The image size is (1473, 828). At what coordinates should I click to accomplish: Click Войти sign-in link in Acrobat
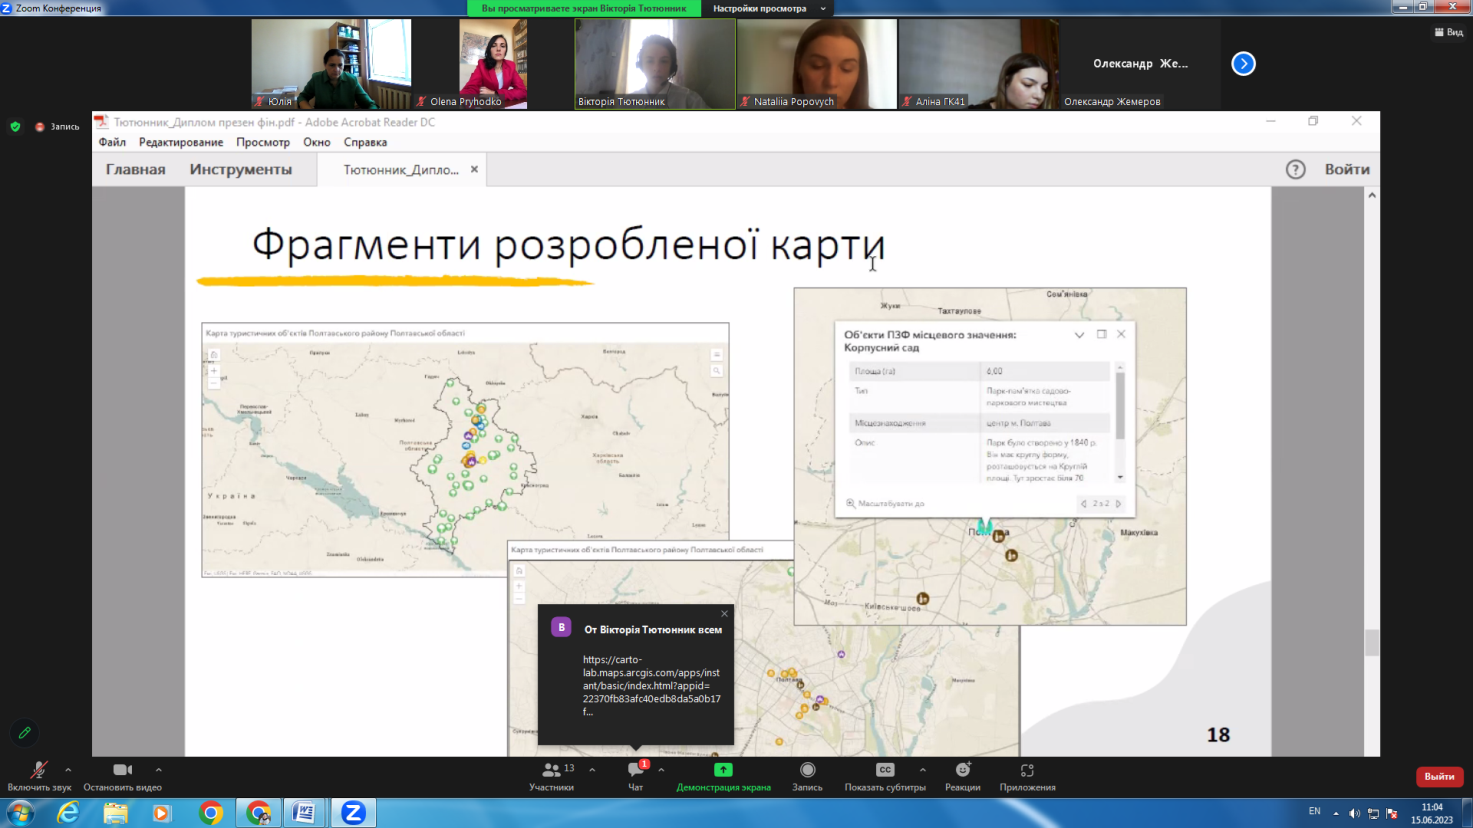point(1346,170)
